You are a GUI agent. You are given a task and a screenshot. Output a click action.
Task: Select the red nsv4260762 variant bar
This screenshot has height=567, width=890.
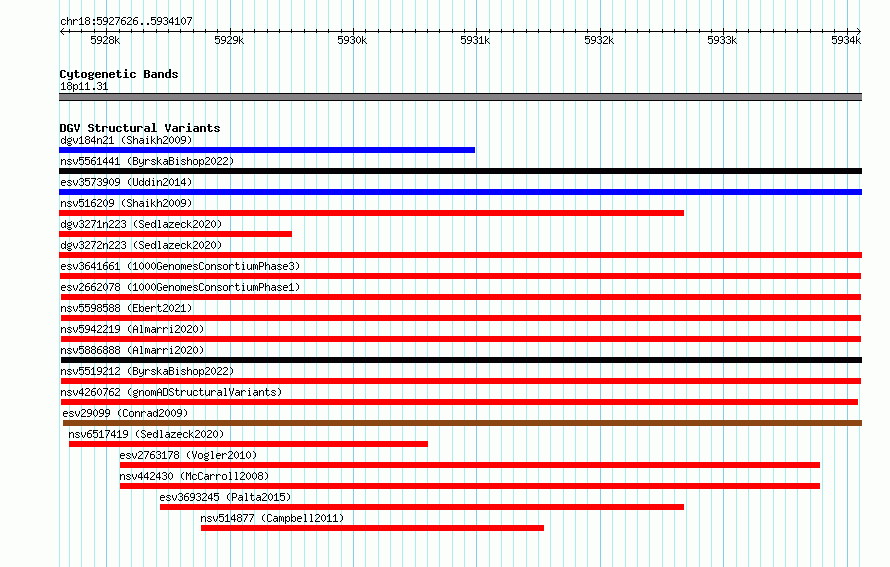pos(459,402)
